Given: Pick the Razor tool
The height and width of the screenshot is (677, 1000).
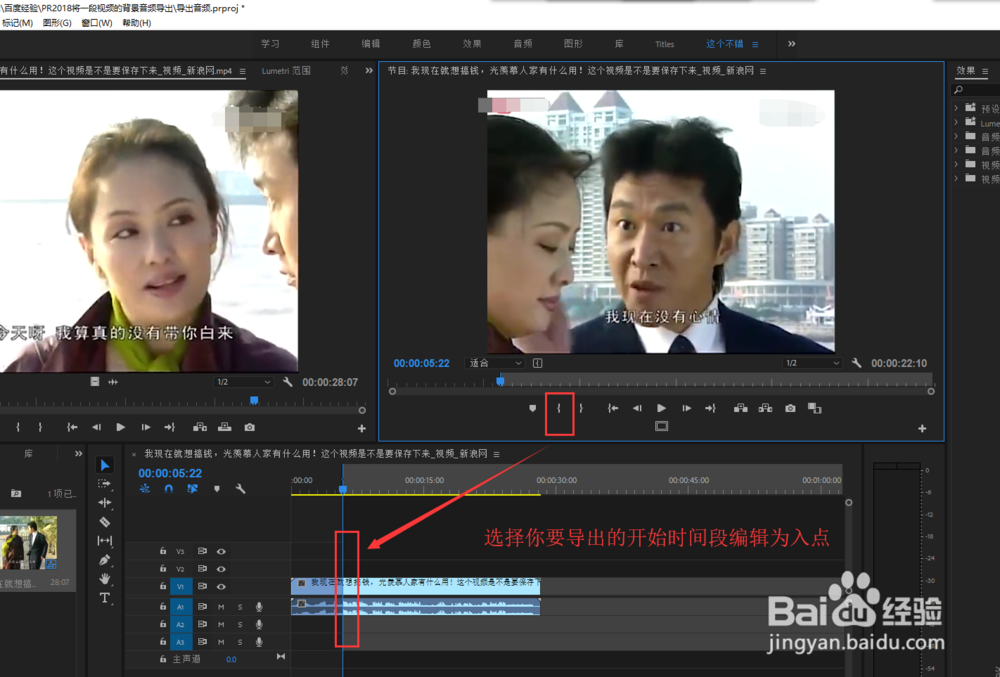Looking at the screenshot, I should tap(105, 521).
